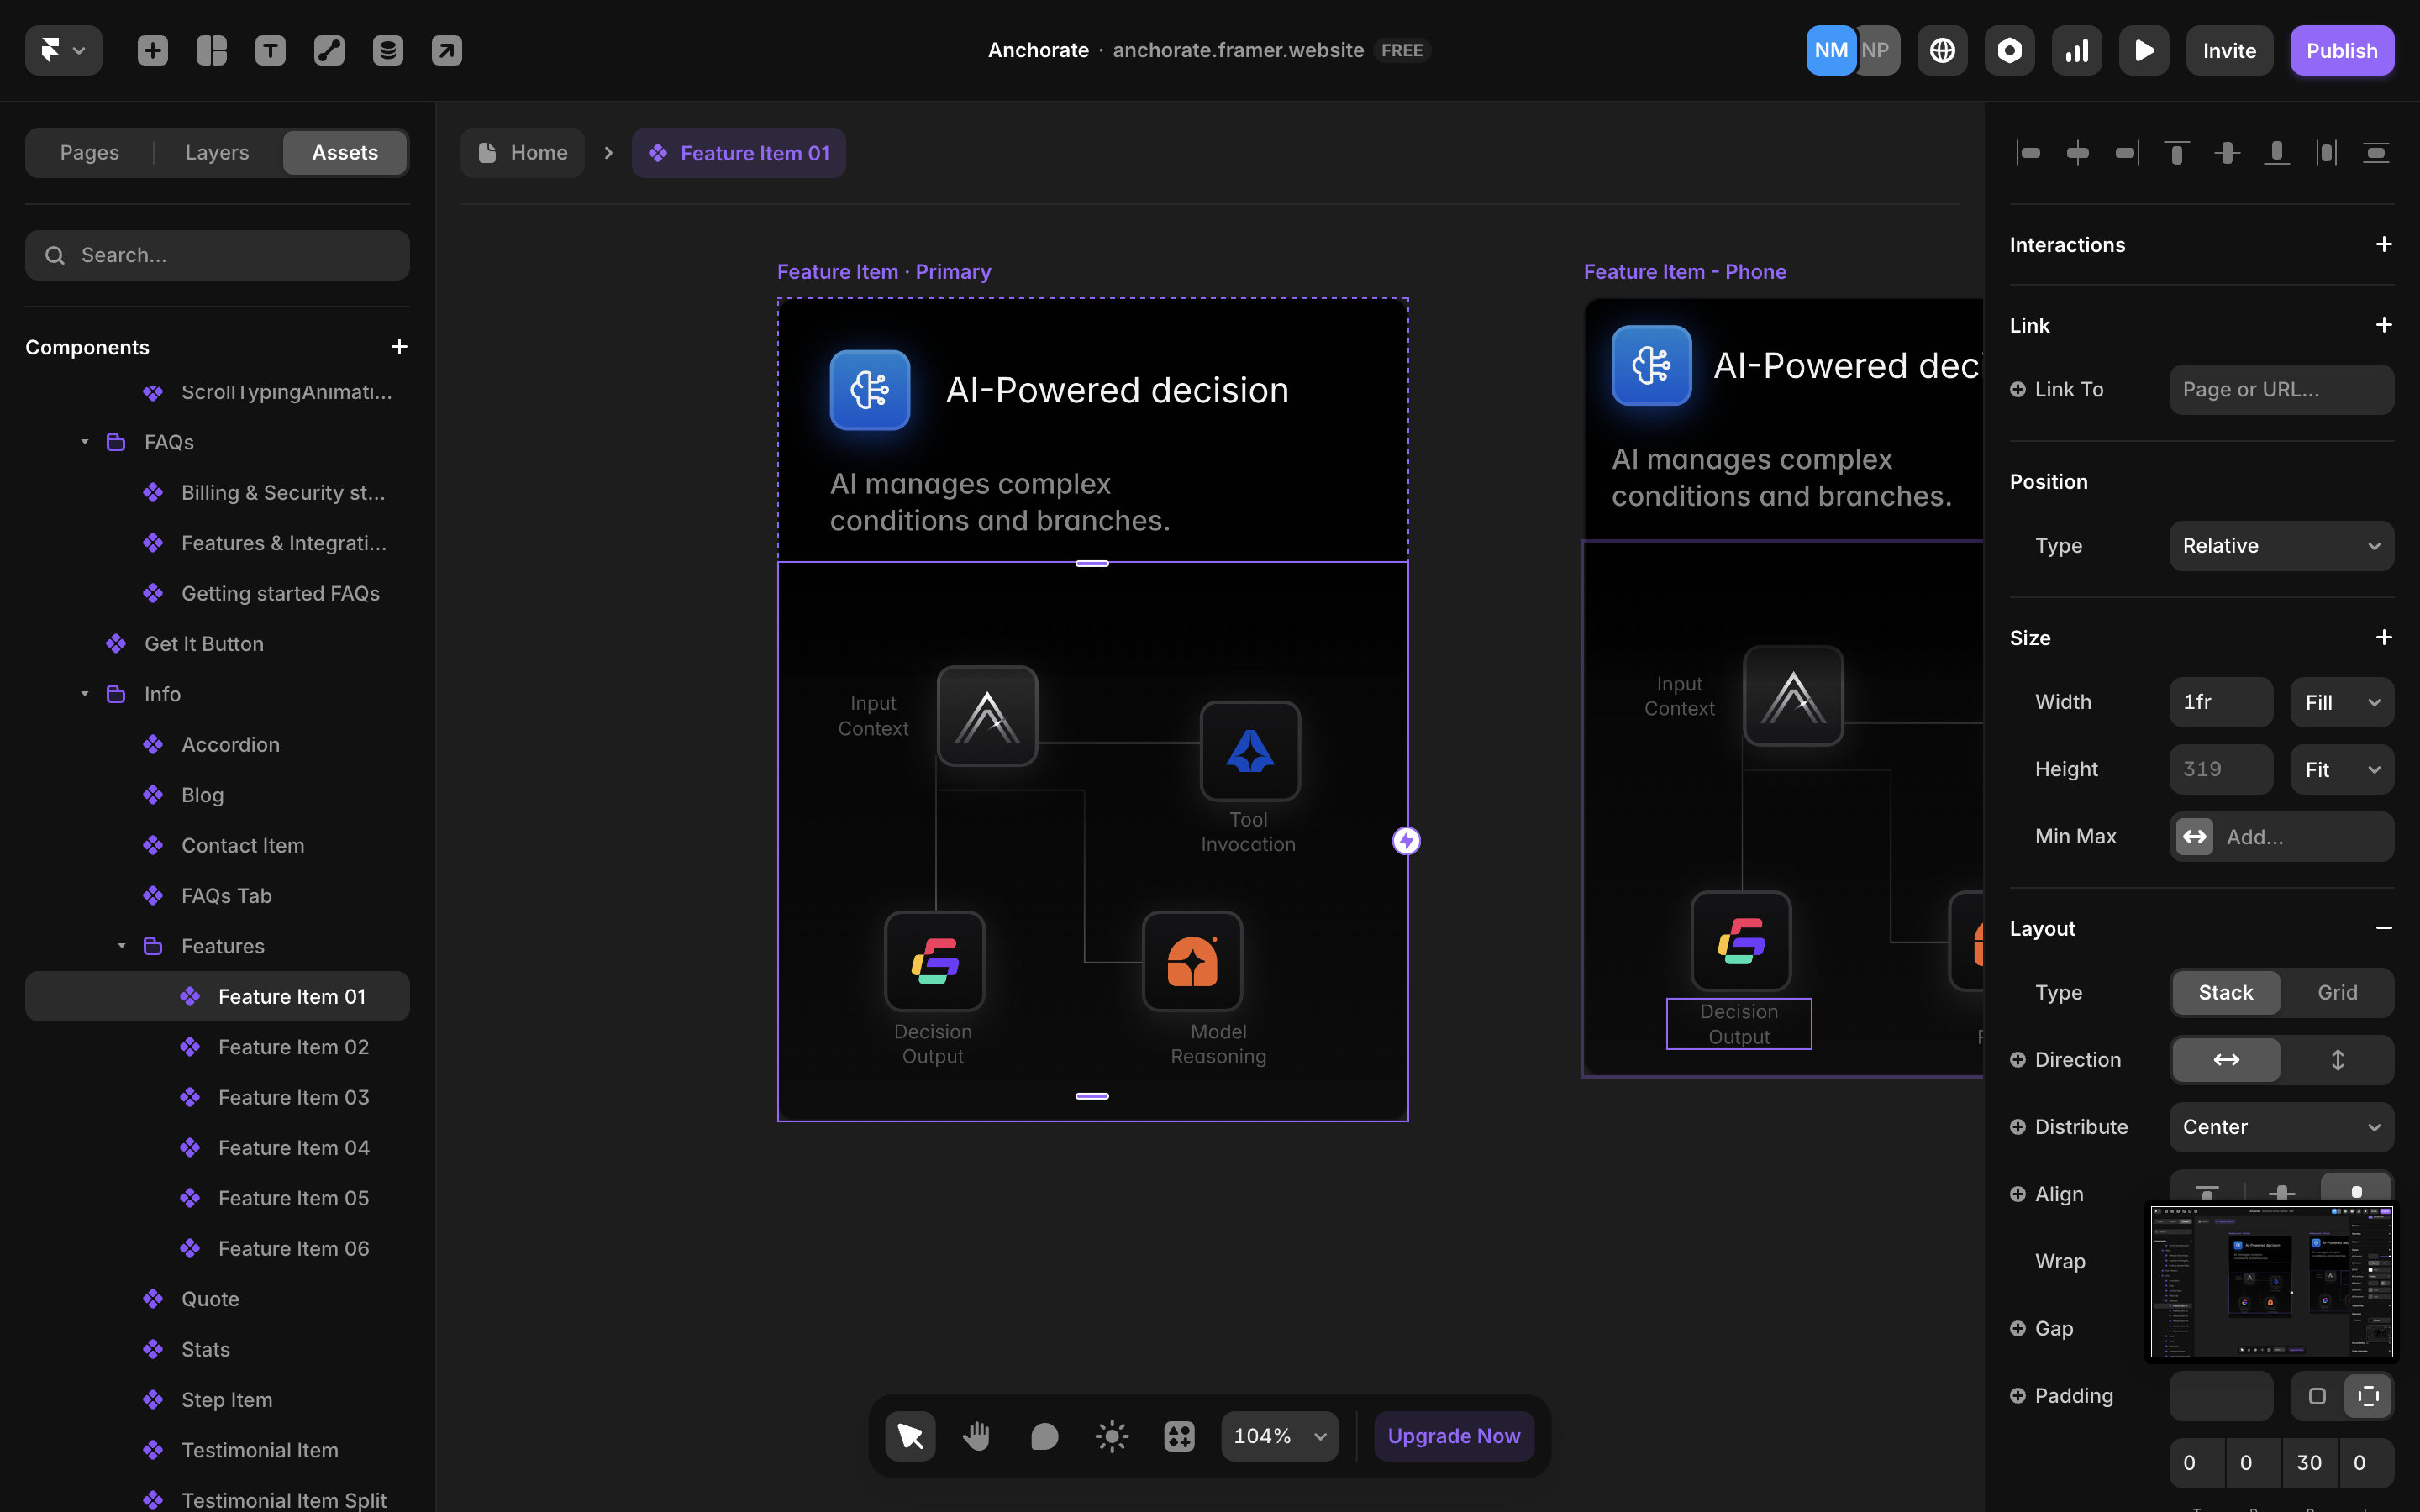
Task: Open the Distribute Center dropdown
Action: [2281, 1127]
